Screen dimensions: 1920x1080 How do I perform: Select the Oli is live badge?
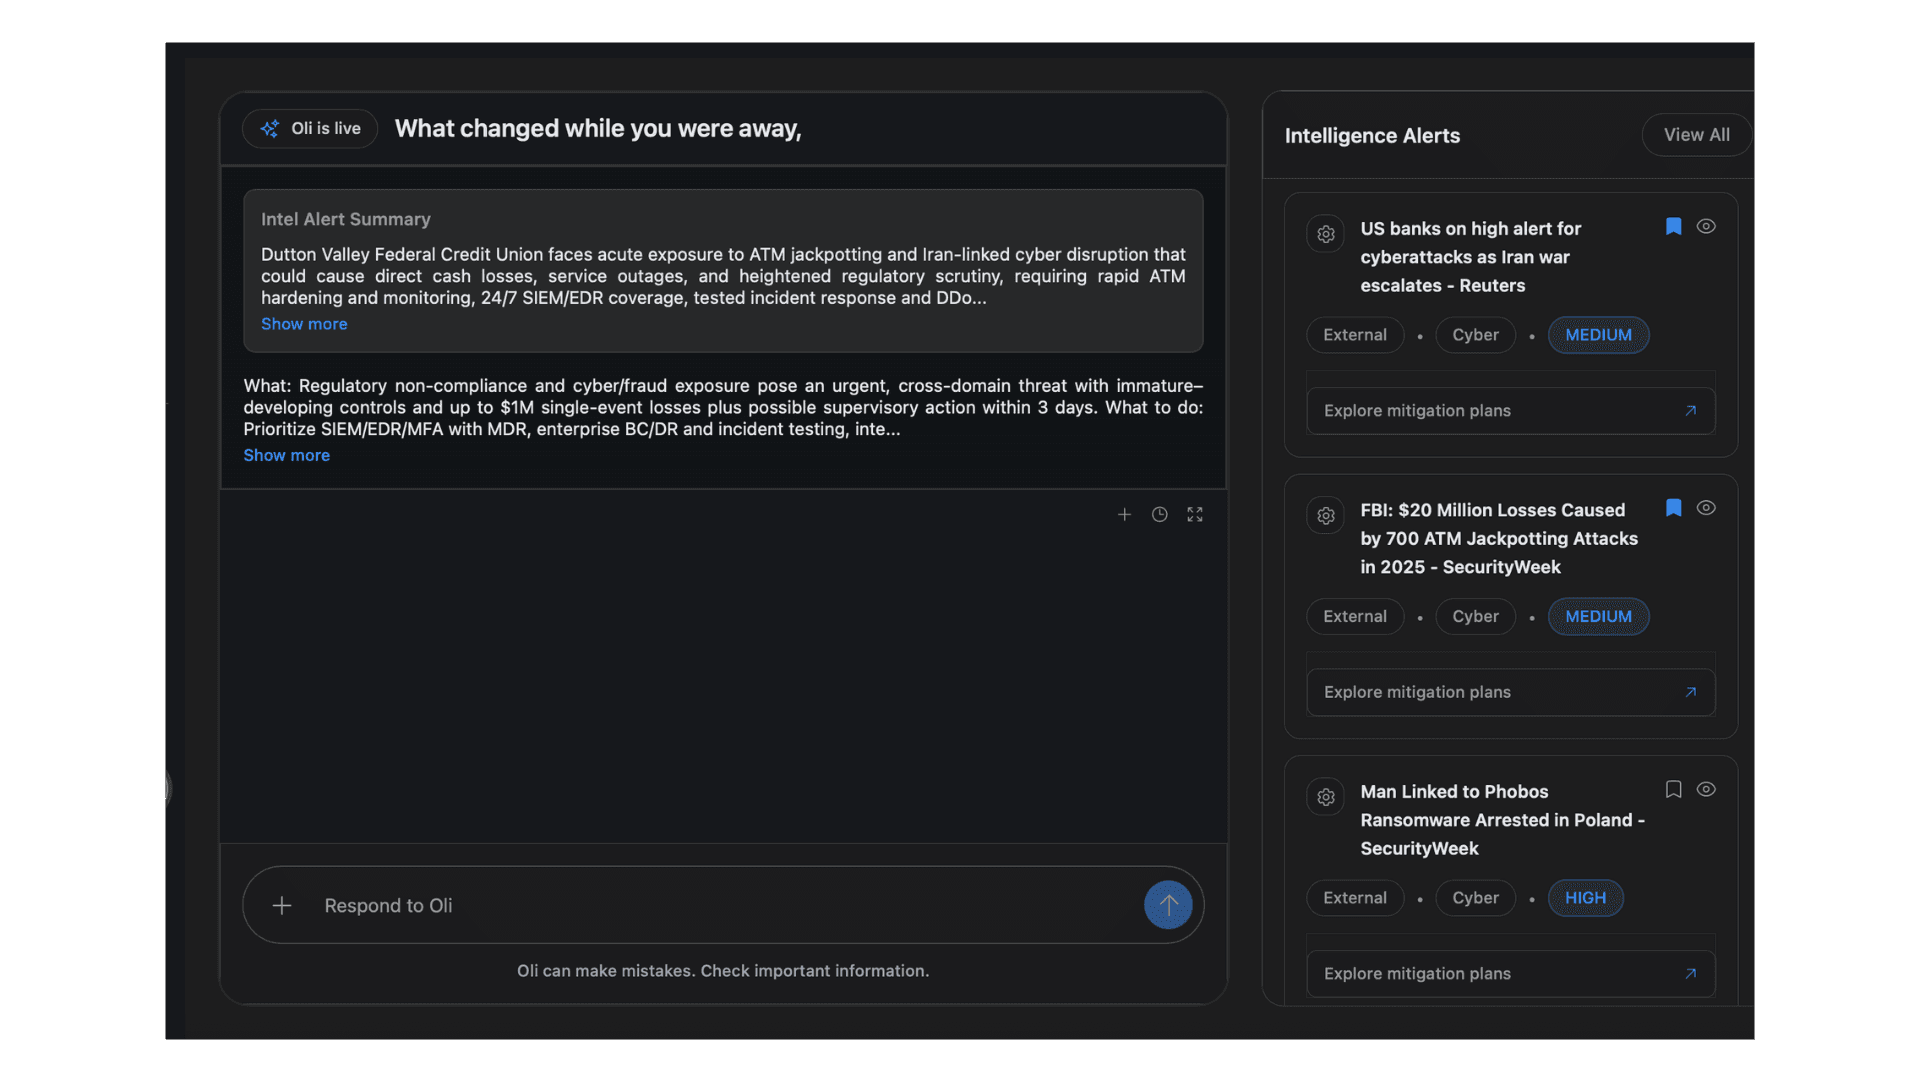coord(310,129)
